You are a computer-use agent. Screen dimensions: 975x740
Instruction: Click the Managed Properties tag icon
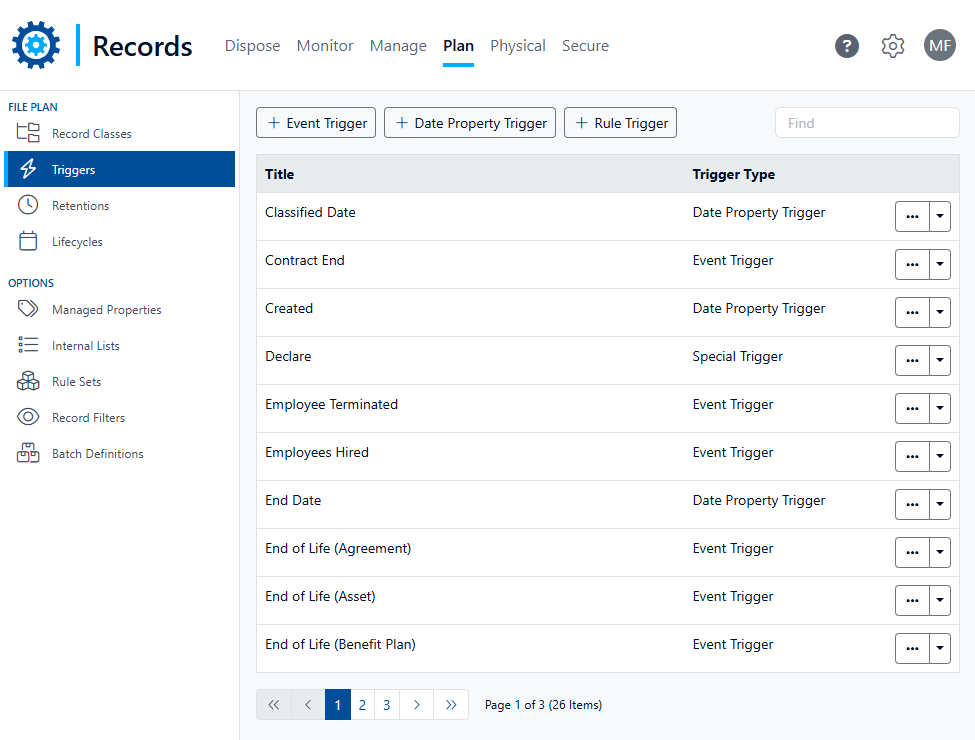coord(29,309)
